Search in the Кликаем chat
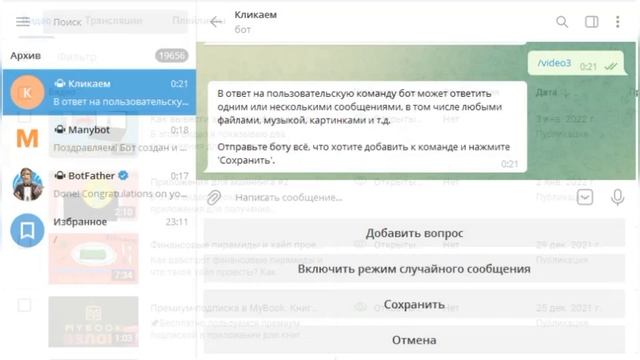Image resolution: width=640 pixels, height=360 pixels. [x=562, y=22]
